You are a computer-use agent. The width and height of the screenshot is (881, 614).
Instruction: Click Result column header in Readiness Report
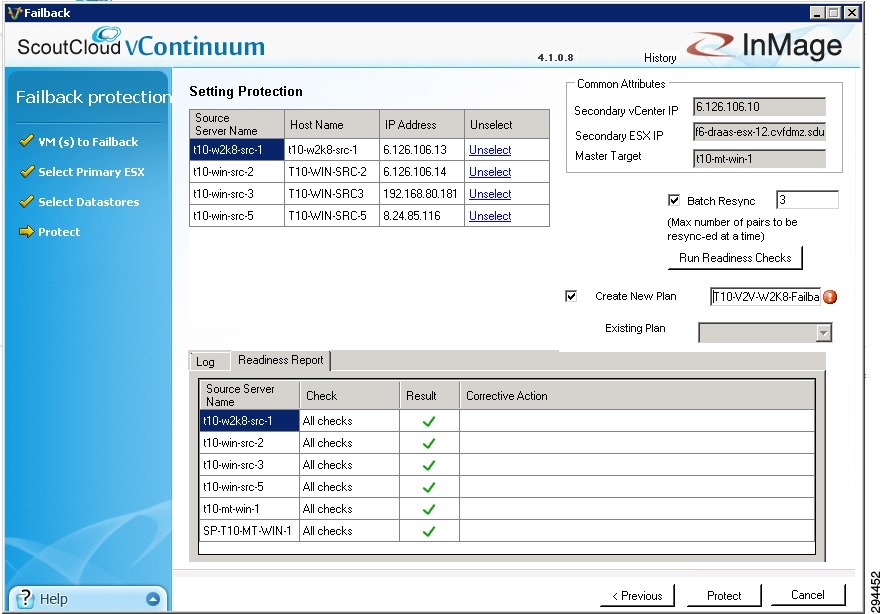(429, 395)
